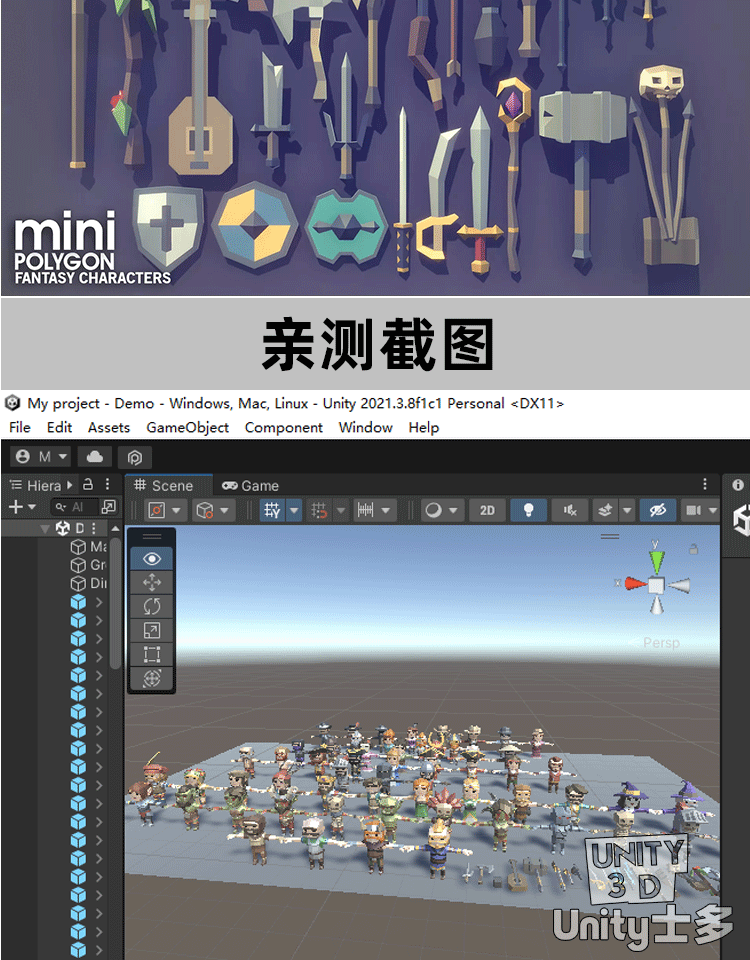Open the grid visibility settings dropdown
The width and height of the screenshot is (750, 960).
coord(294,510)
